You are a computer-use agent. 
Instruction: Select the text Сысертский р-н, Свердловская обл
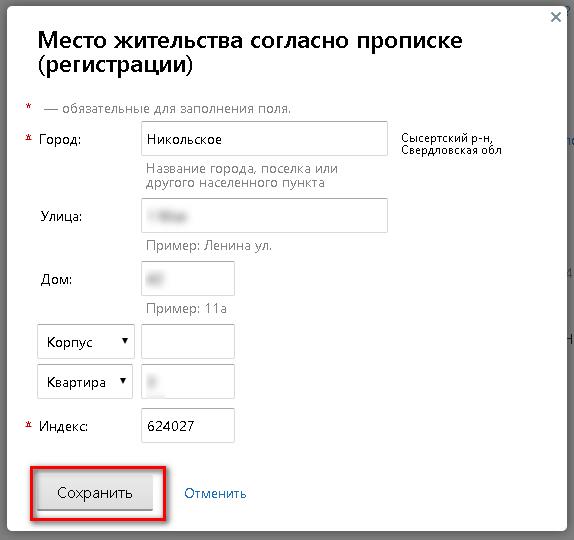pos(451,144)
